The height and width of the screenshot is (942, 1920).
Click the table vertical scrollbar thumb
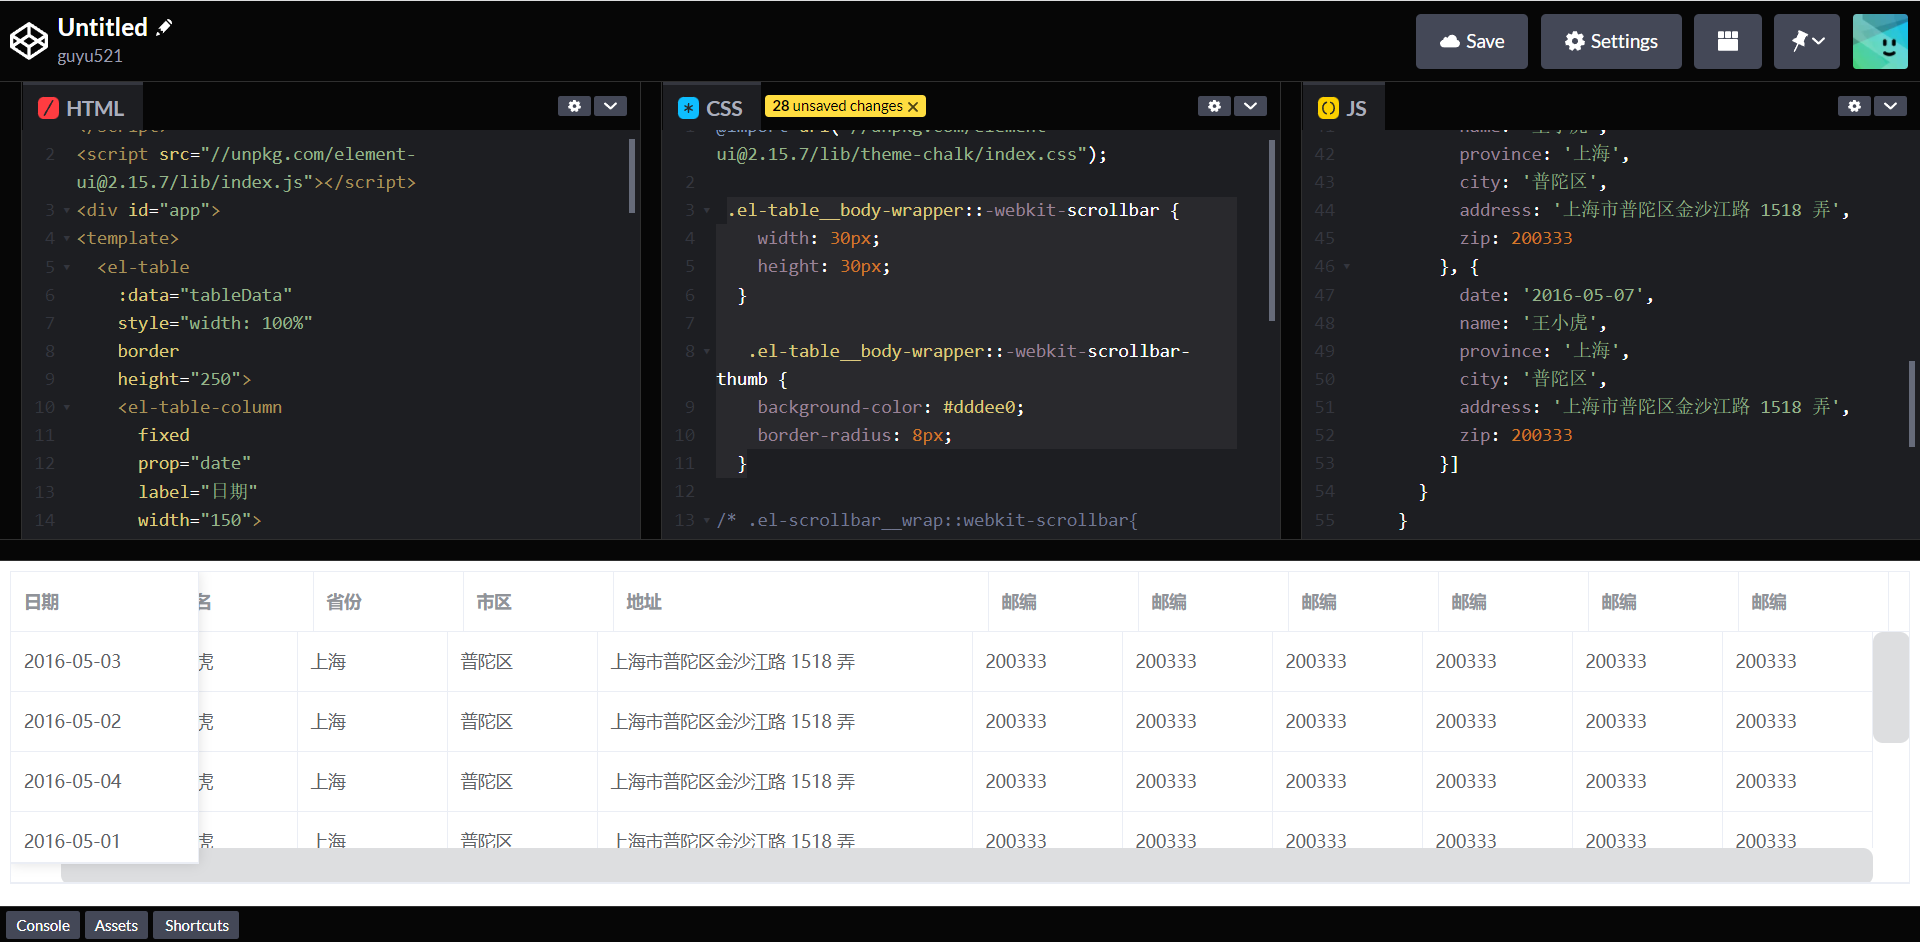[x=1890, y=687]
